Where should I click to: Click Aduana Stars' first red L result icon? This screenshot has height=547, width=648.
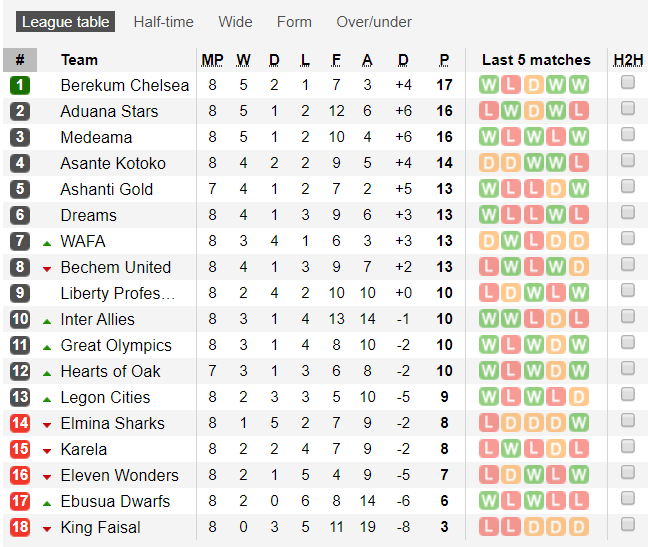point(488,111)
